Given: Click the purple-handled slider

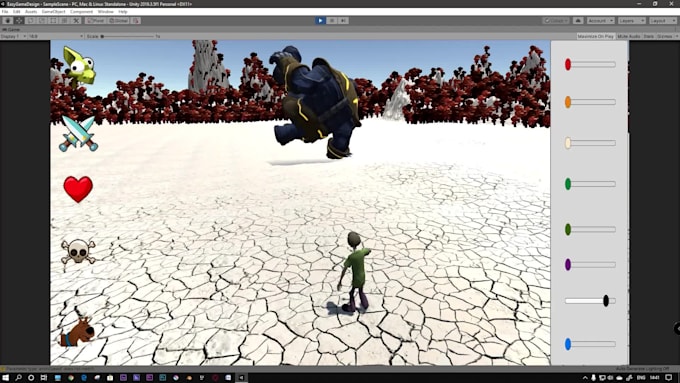Looking at the screenshot, I should tap(590, 265).
